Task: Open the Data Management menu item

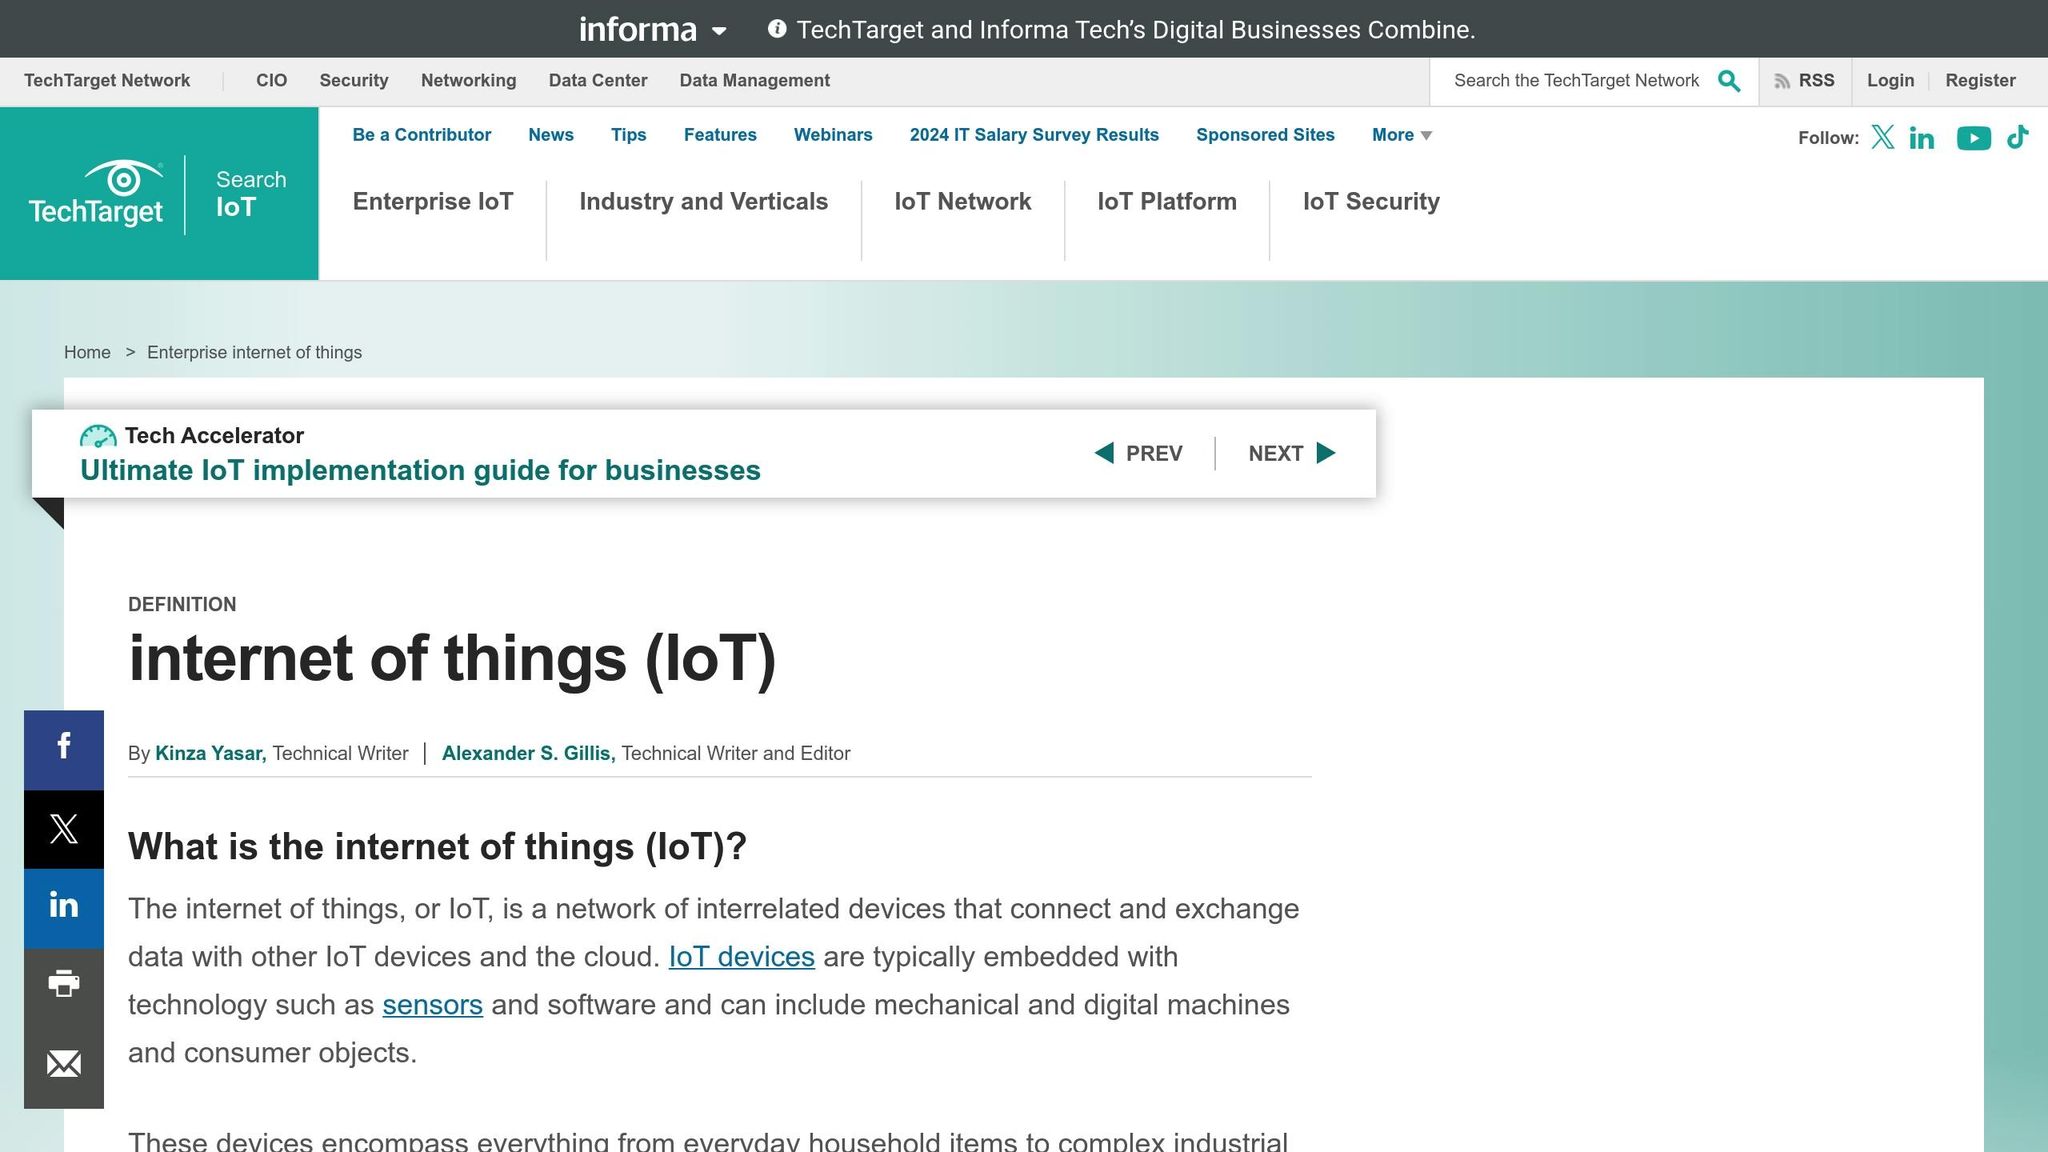Action: 754,80
